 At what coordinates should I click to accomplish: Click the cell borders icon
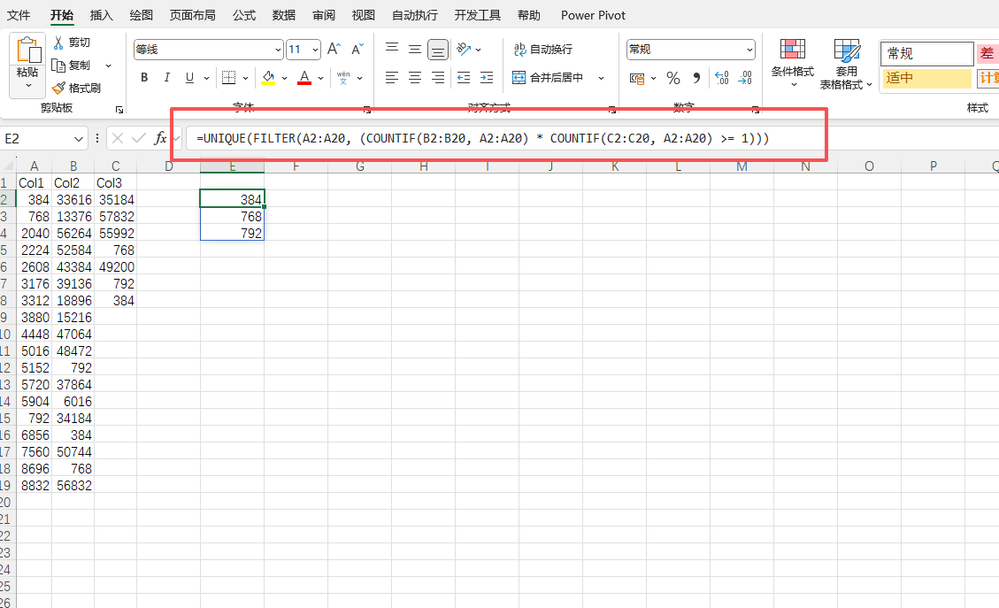coord(228,77)
